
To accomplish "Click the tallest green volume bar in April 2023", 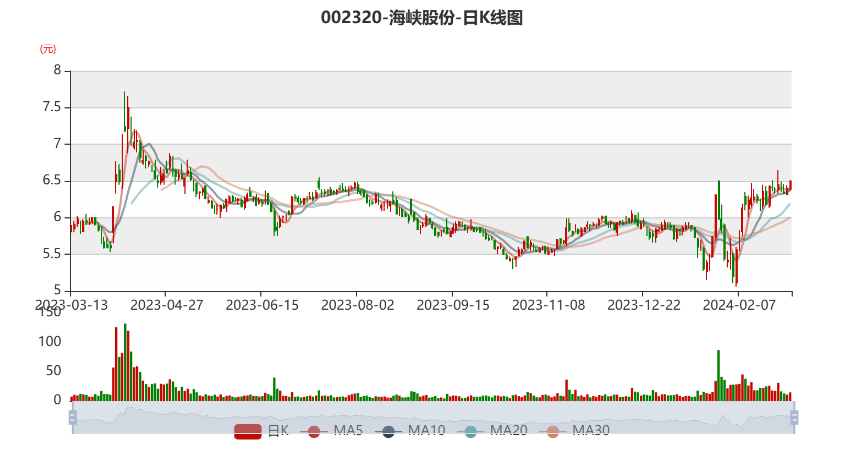I will click(125, 362).
